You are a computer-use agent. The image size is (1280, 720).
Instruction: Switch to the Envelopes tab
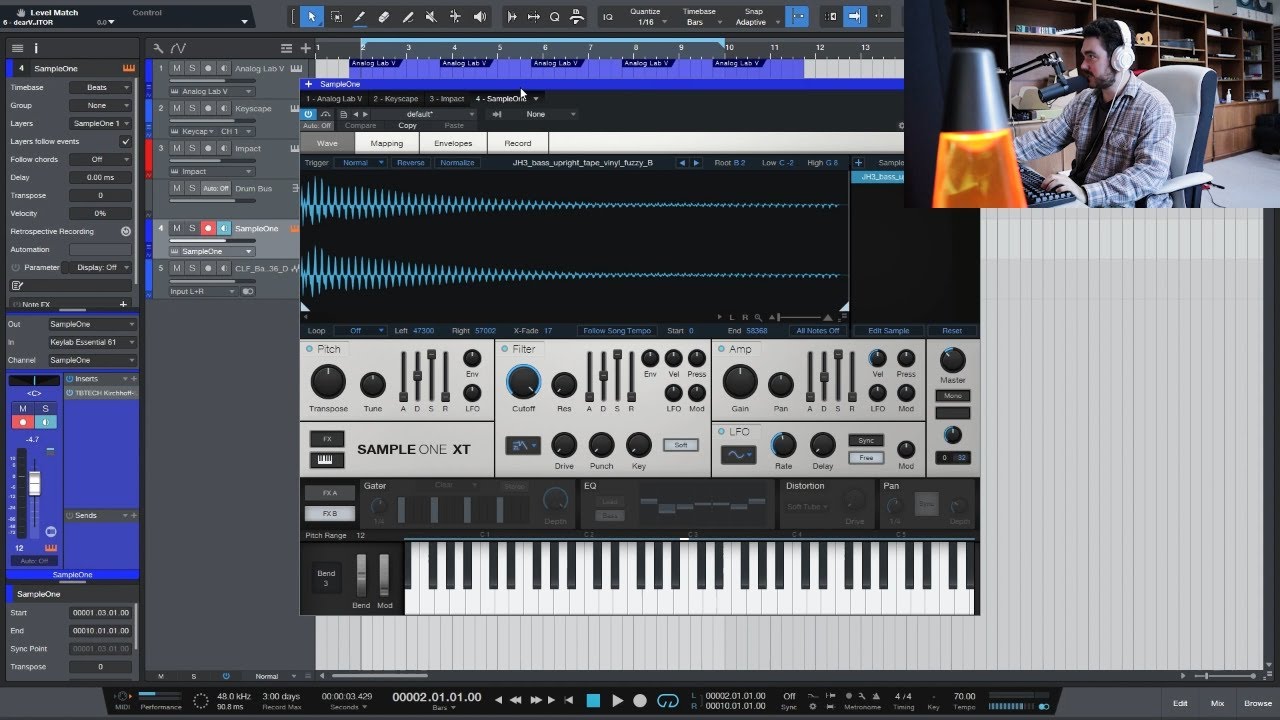coord(453,143)
